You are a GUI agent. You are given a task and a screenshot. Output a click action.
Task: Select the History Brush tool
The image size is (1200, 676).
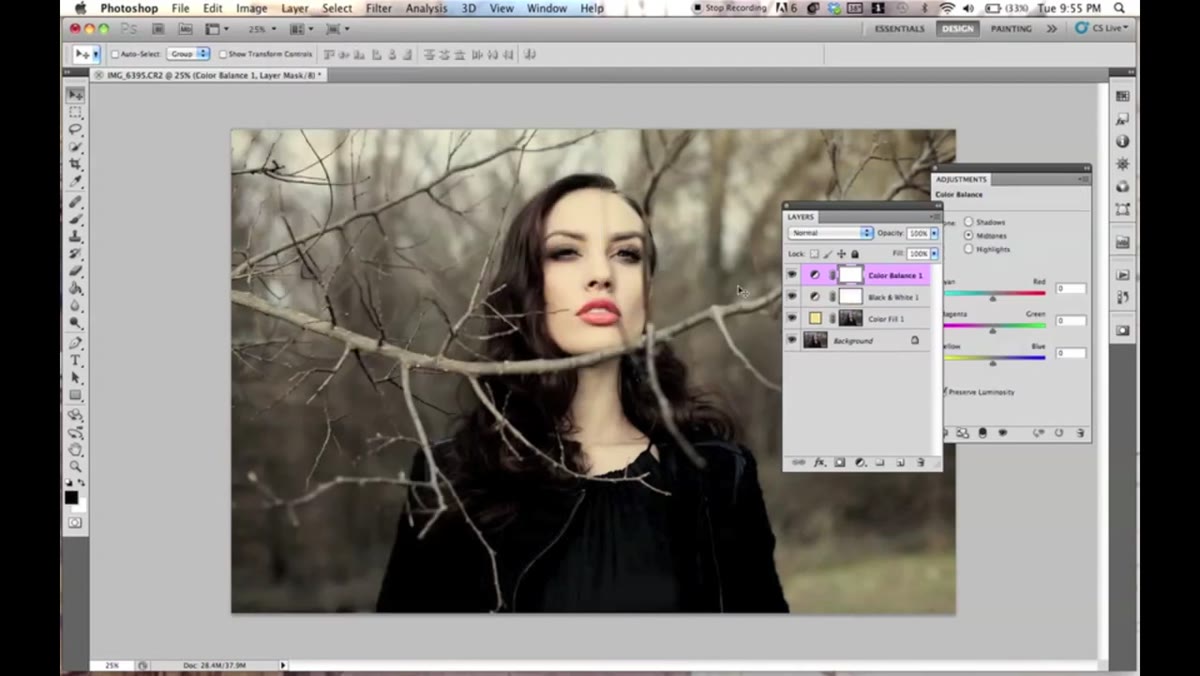(x=75, y=254)
